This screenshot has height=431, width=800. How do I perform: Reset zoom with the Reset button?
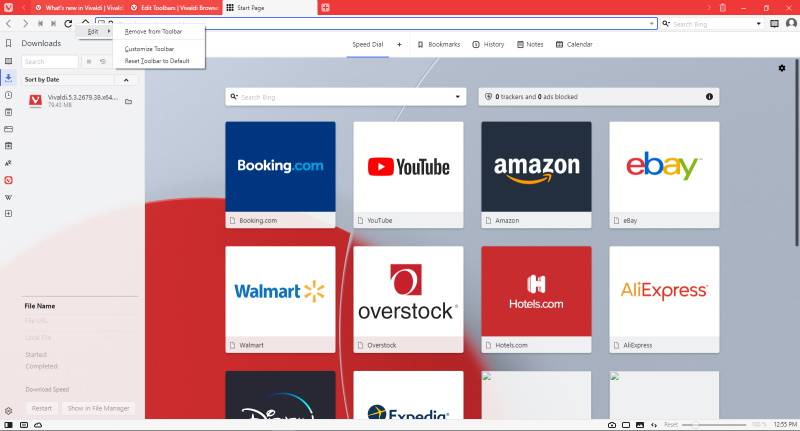pos(670,424)
